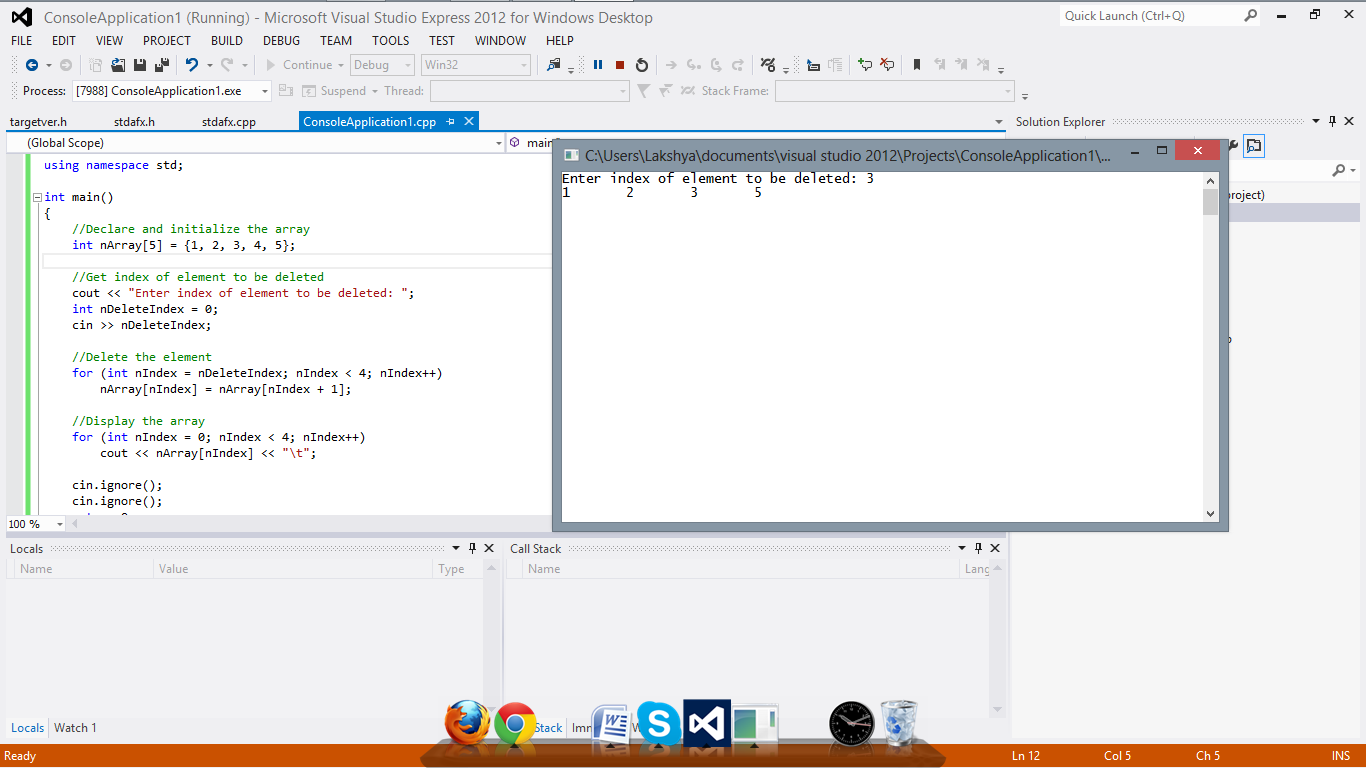Open the Debug configuration dropdown

380,64
